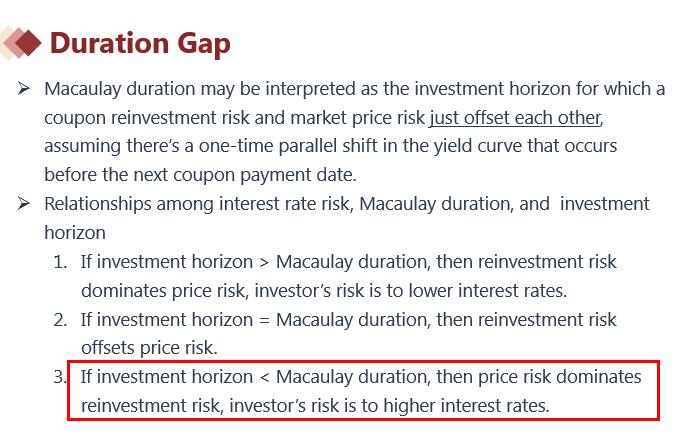
Task: Click the equals sign in item 2
Action: tap(264, 320)
